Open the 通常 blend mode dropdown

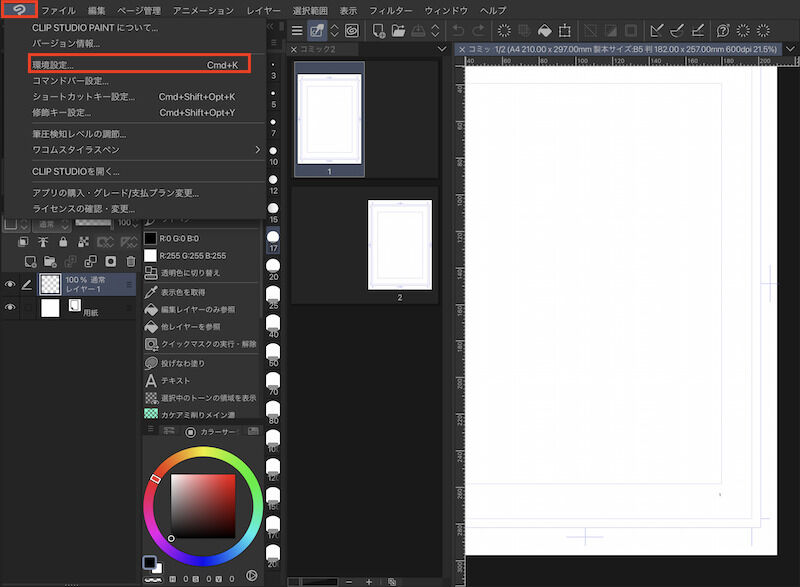tap(52, 224)
